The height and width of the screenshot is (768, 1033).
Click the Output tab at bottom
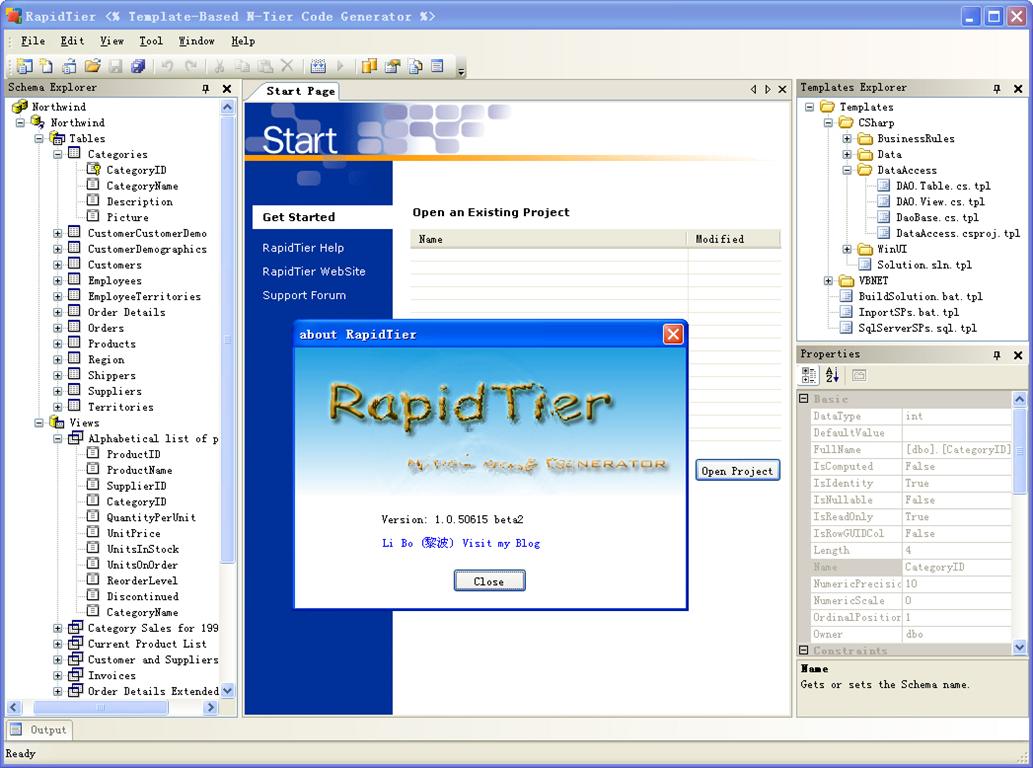click(x=39, y=730)
